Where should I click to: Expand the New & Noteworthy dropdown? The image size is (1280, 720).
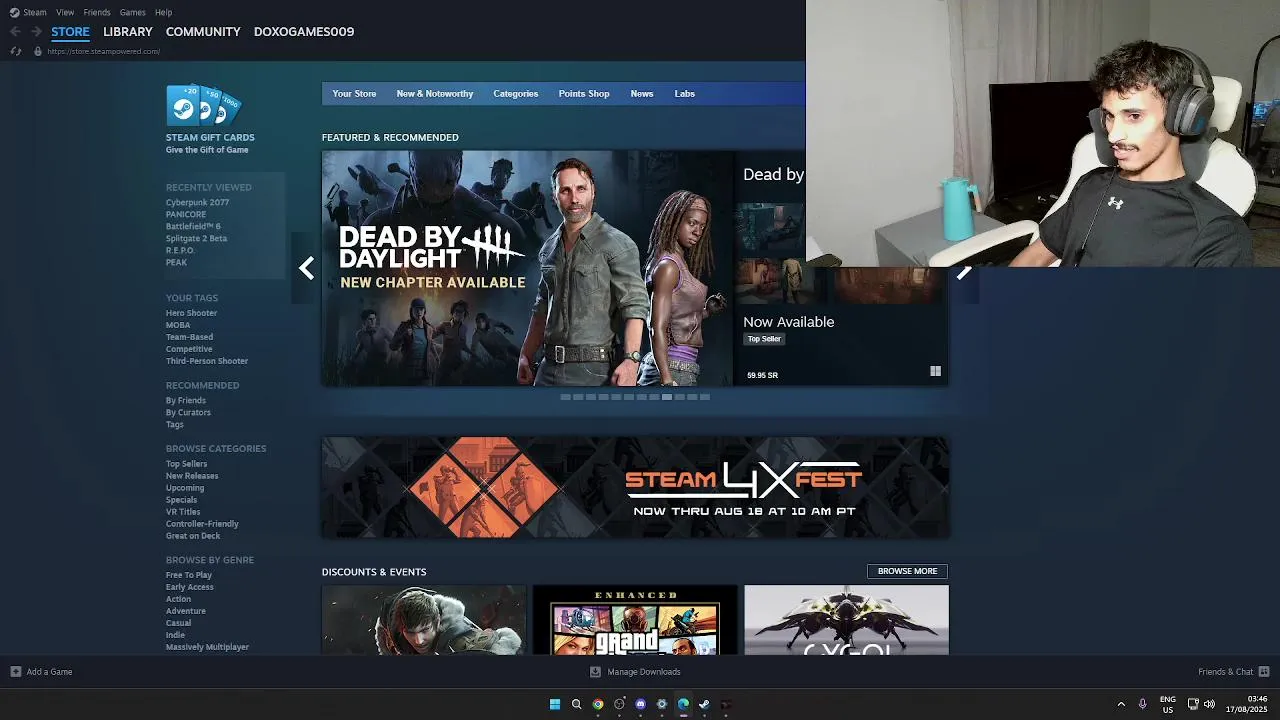coord(435,94)
